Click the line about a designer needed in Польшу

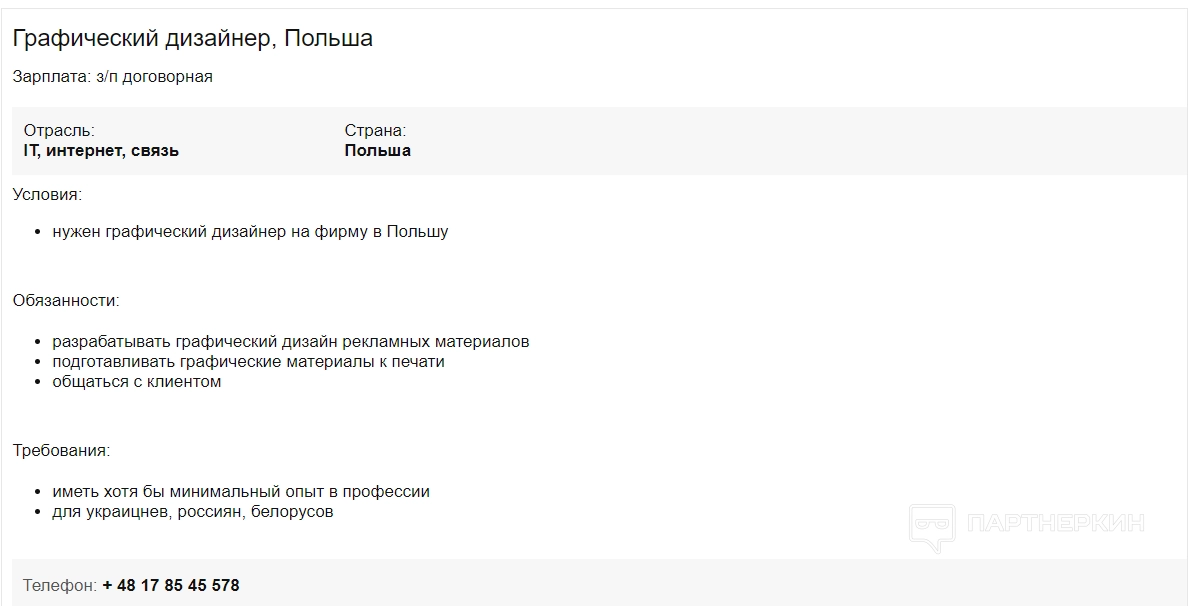coord(250,232)
